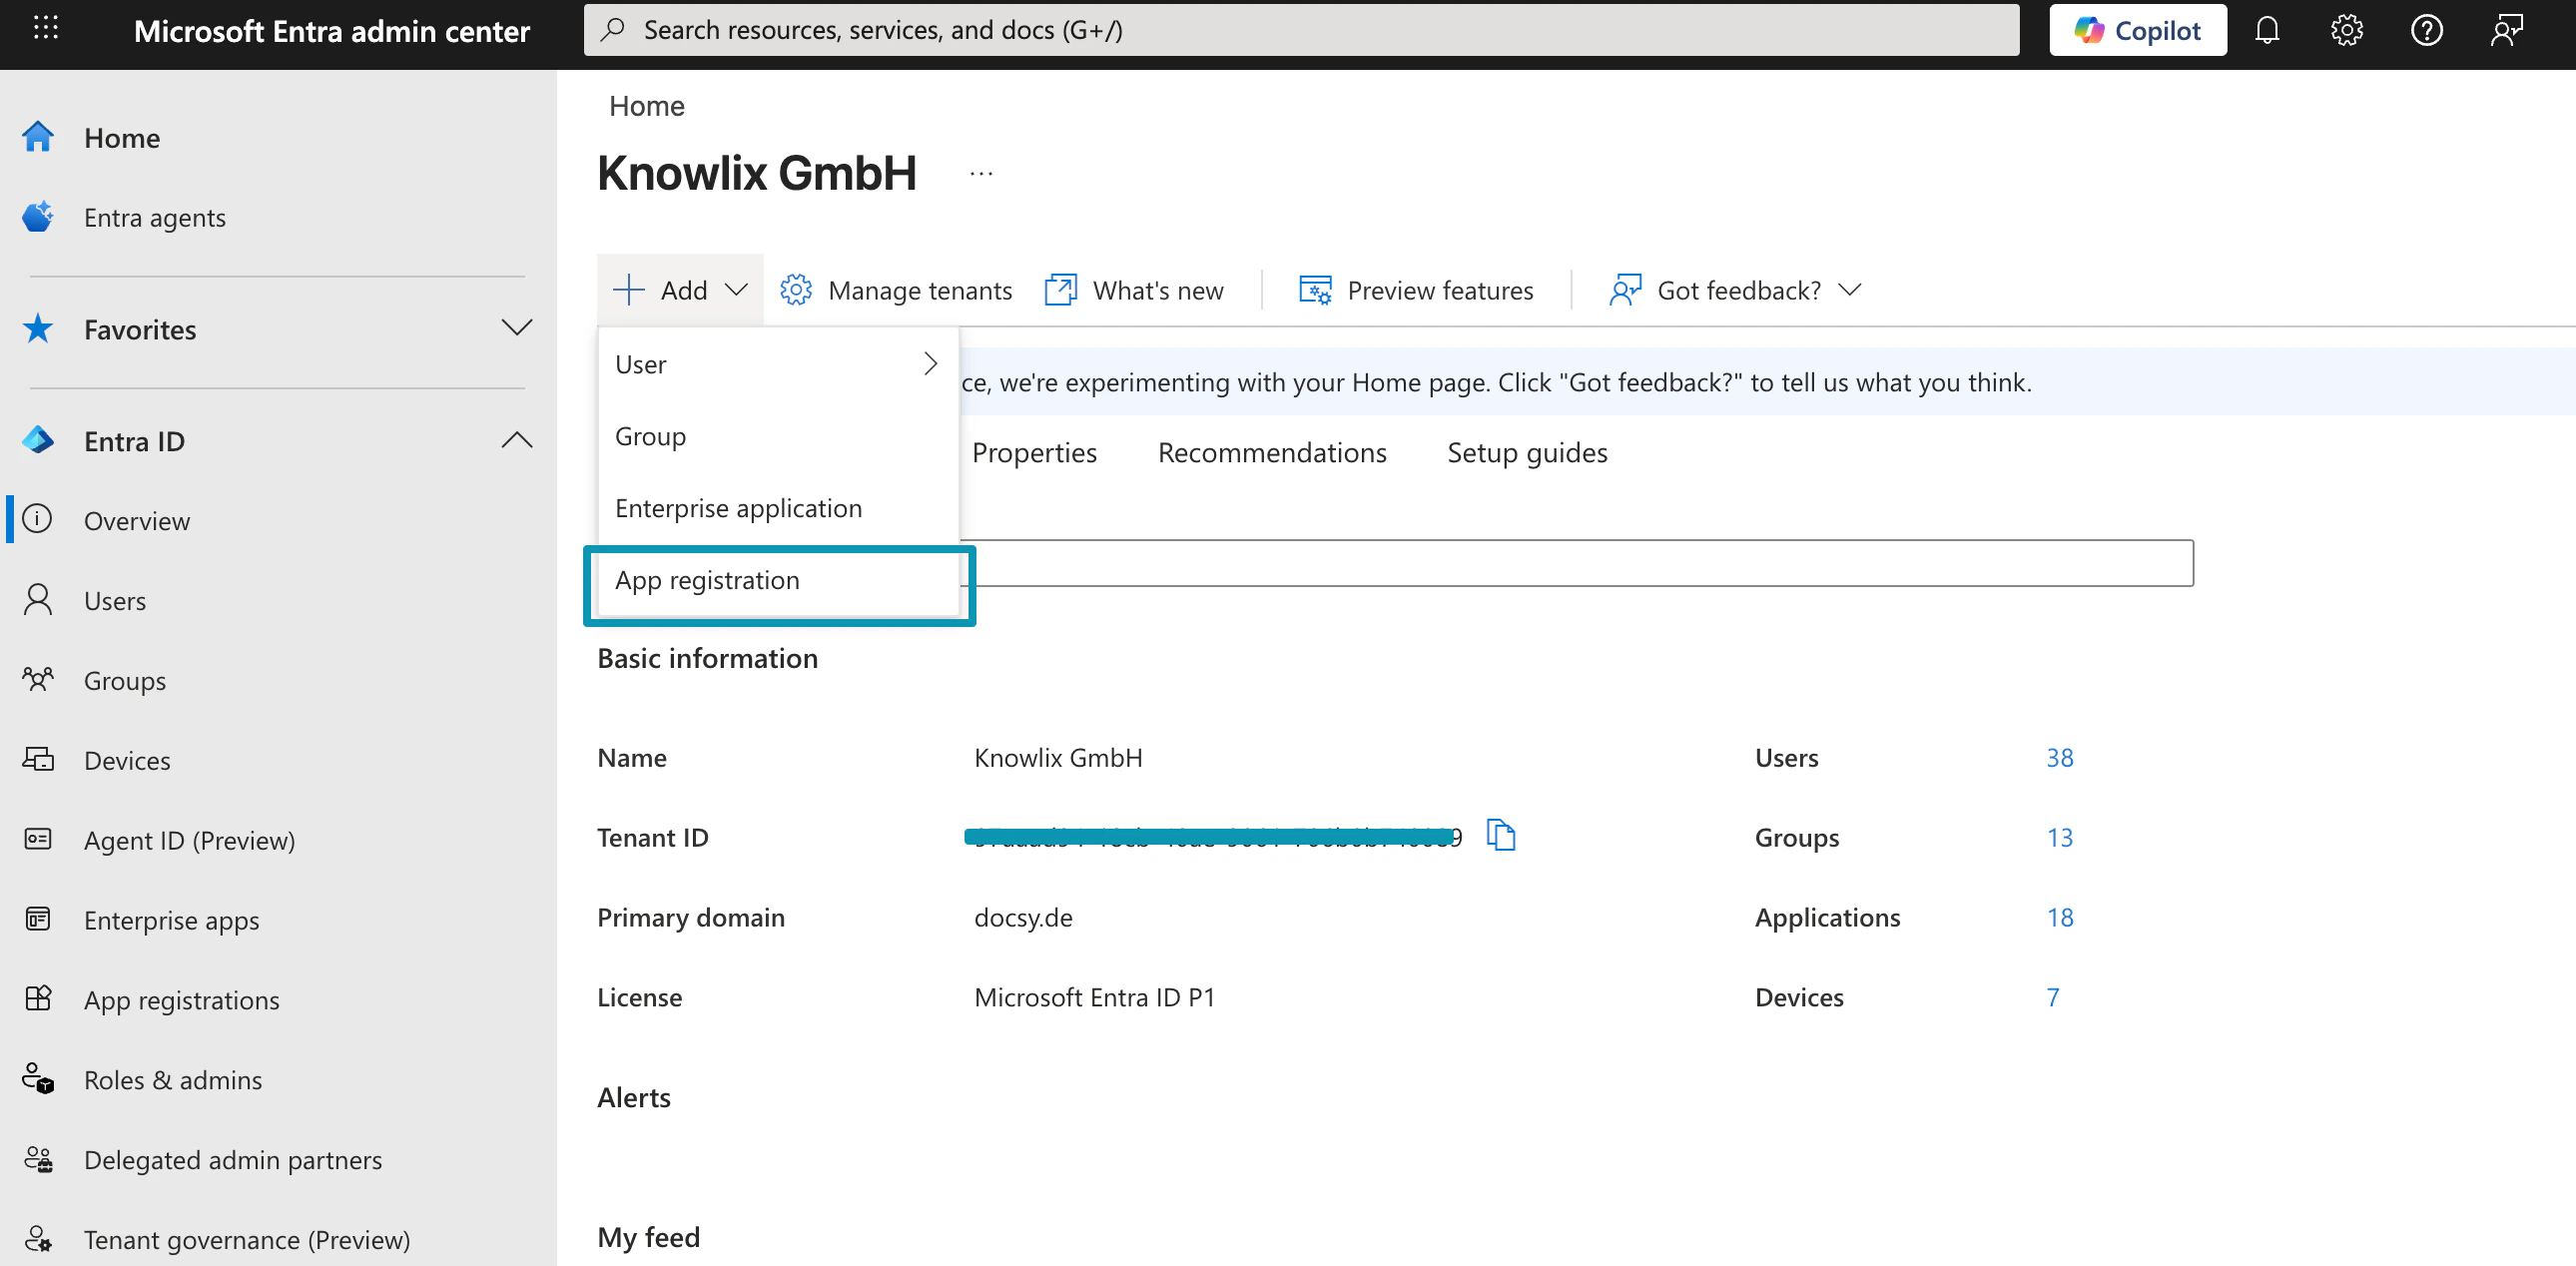The height and width of the screenshot is (1266, 2576).
Task: Collapse the Entra ID section
Action: point(516,440)
